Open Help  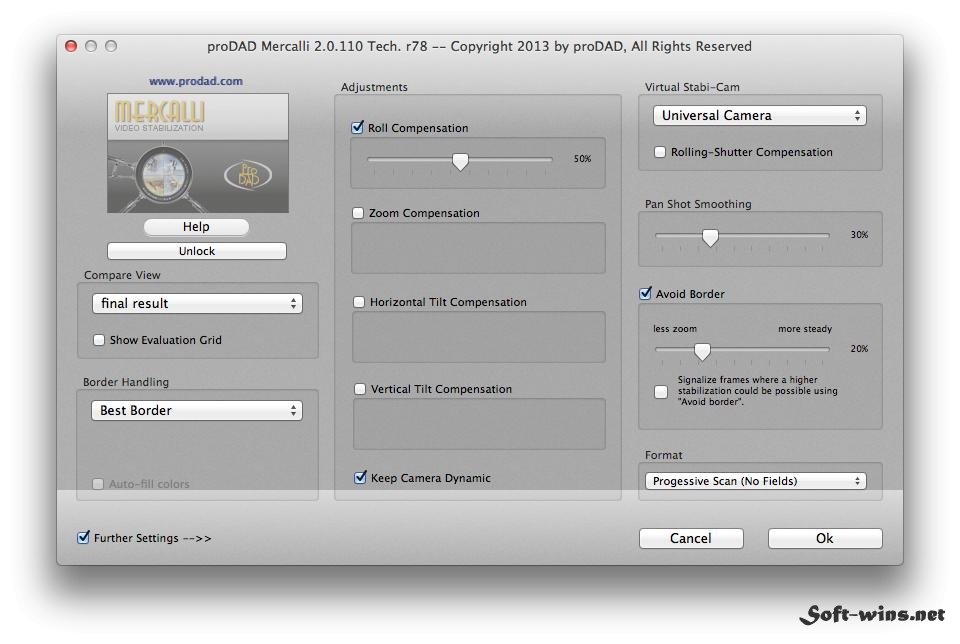tap(197, 227)
